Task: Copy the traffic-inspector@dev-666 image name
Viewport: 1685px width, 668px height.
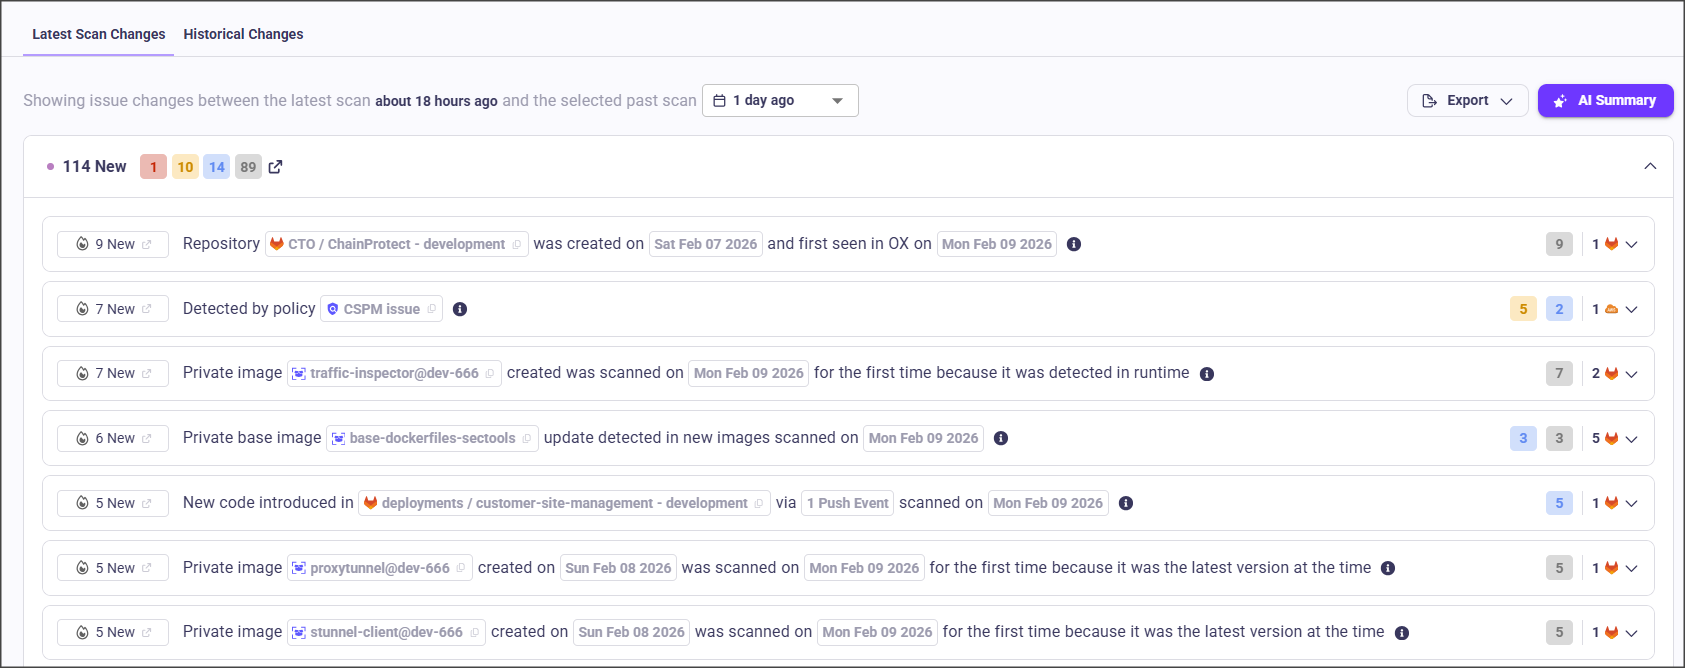Action: [490, 374]
